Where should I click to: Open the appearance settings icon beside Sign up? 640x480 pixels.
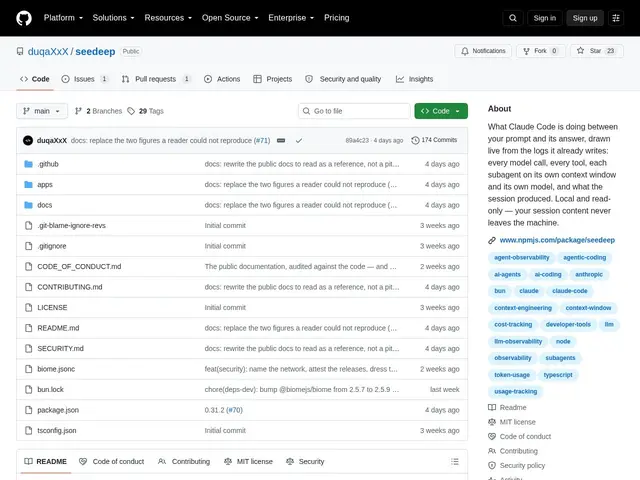click(x=616, y=18)
